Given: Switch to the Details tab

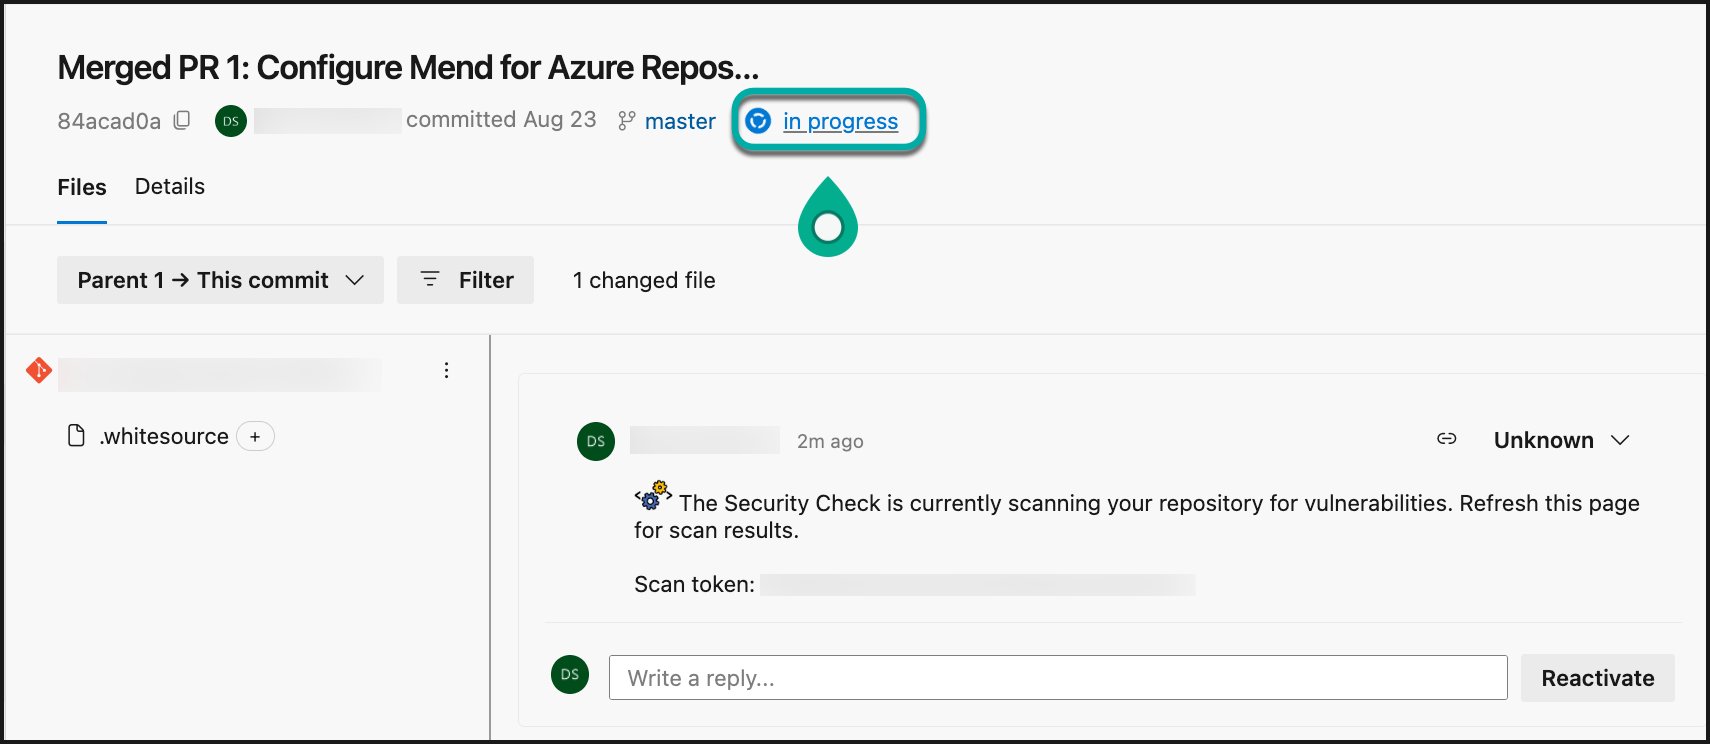Looking at the screenshot, I should coord(170,187).
